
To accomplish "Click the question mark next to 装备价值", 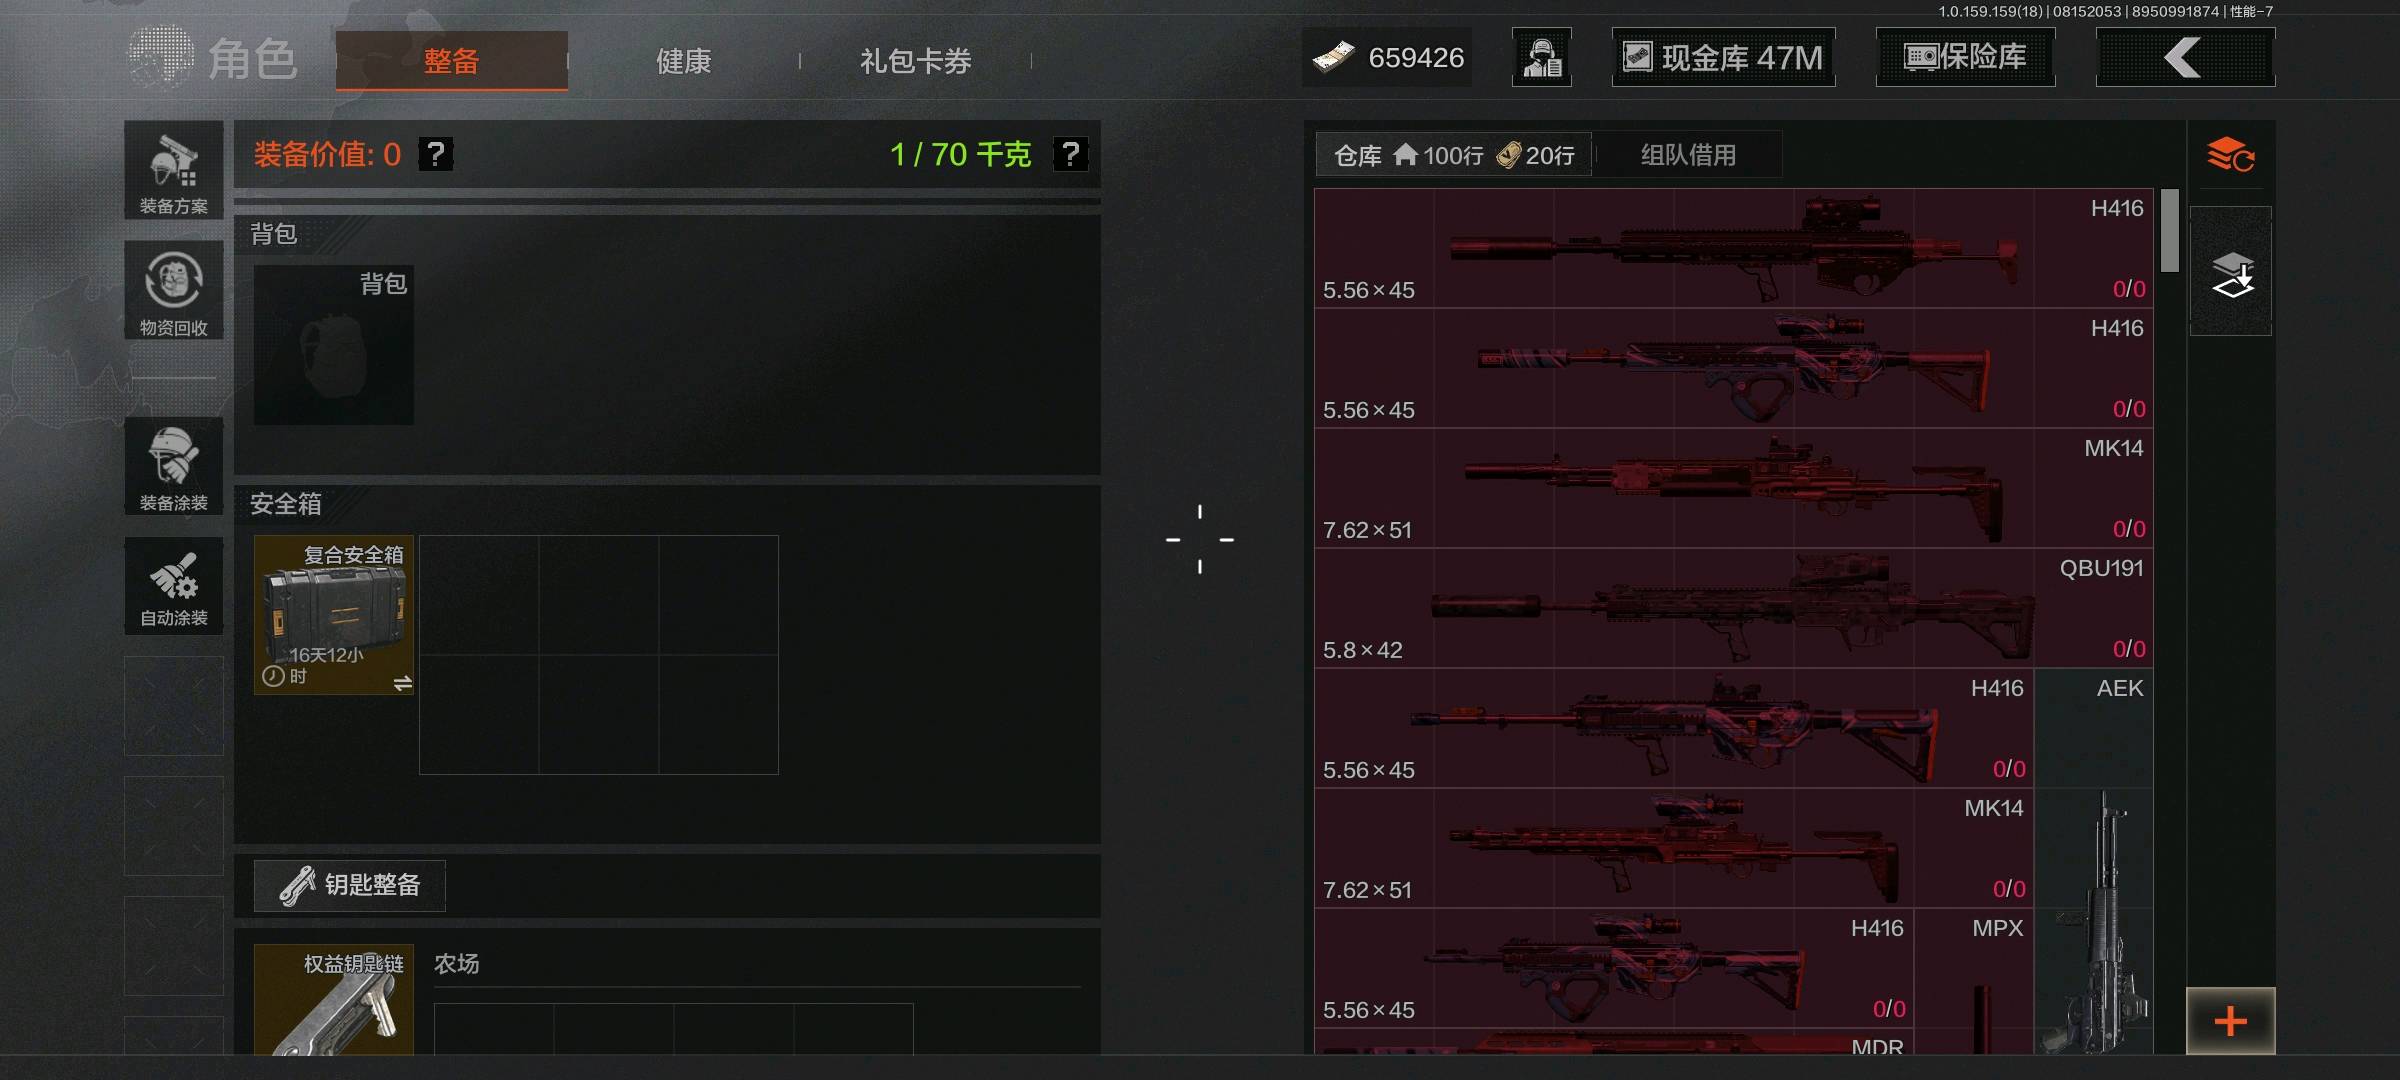I will click(x=435, y=154).
